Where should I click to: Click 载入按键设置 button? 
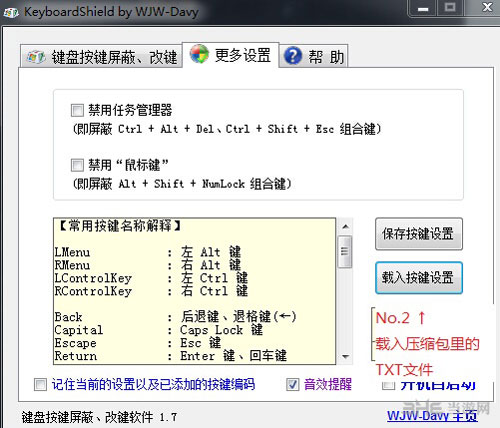(x=419, y=278)
